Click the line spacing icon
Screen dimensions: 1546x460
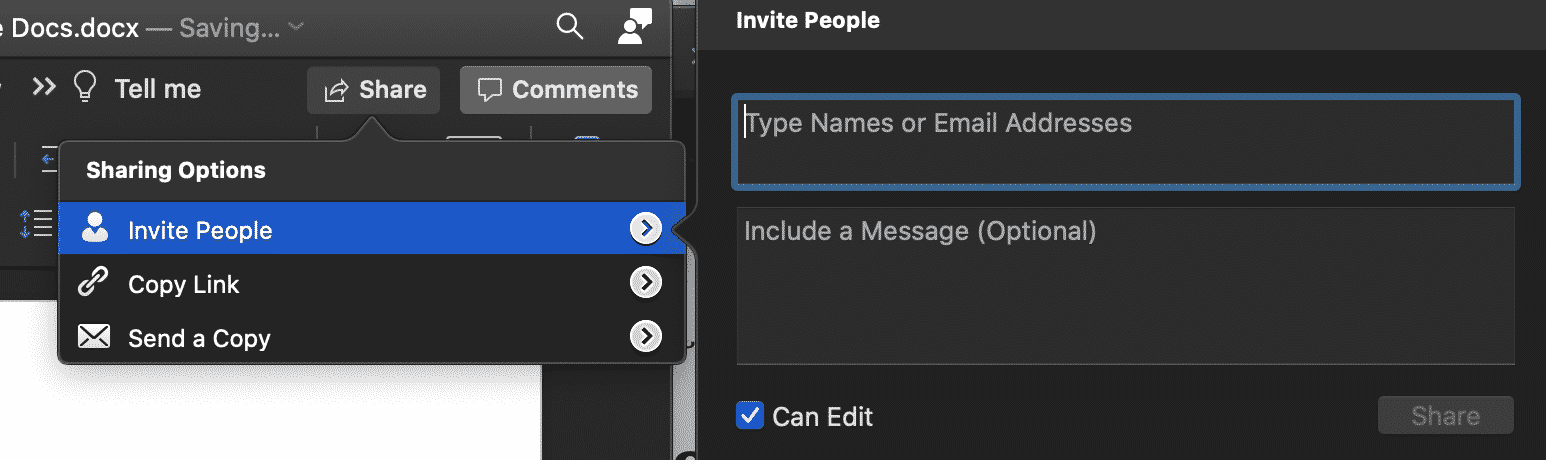coord(36,222)
